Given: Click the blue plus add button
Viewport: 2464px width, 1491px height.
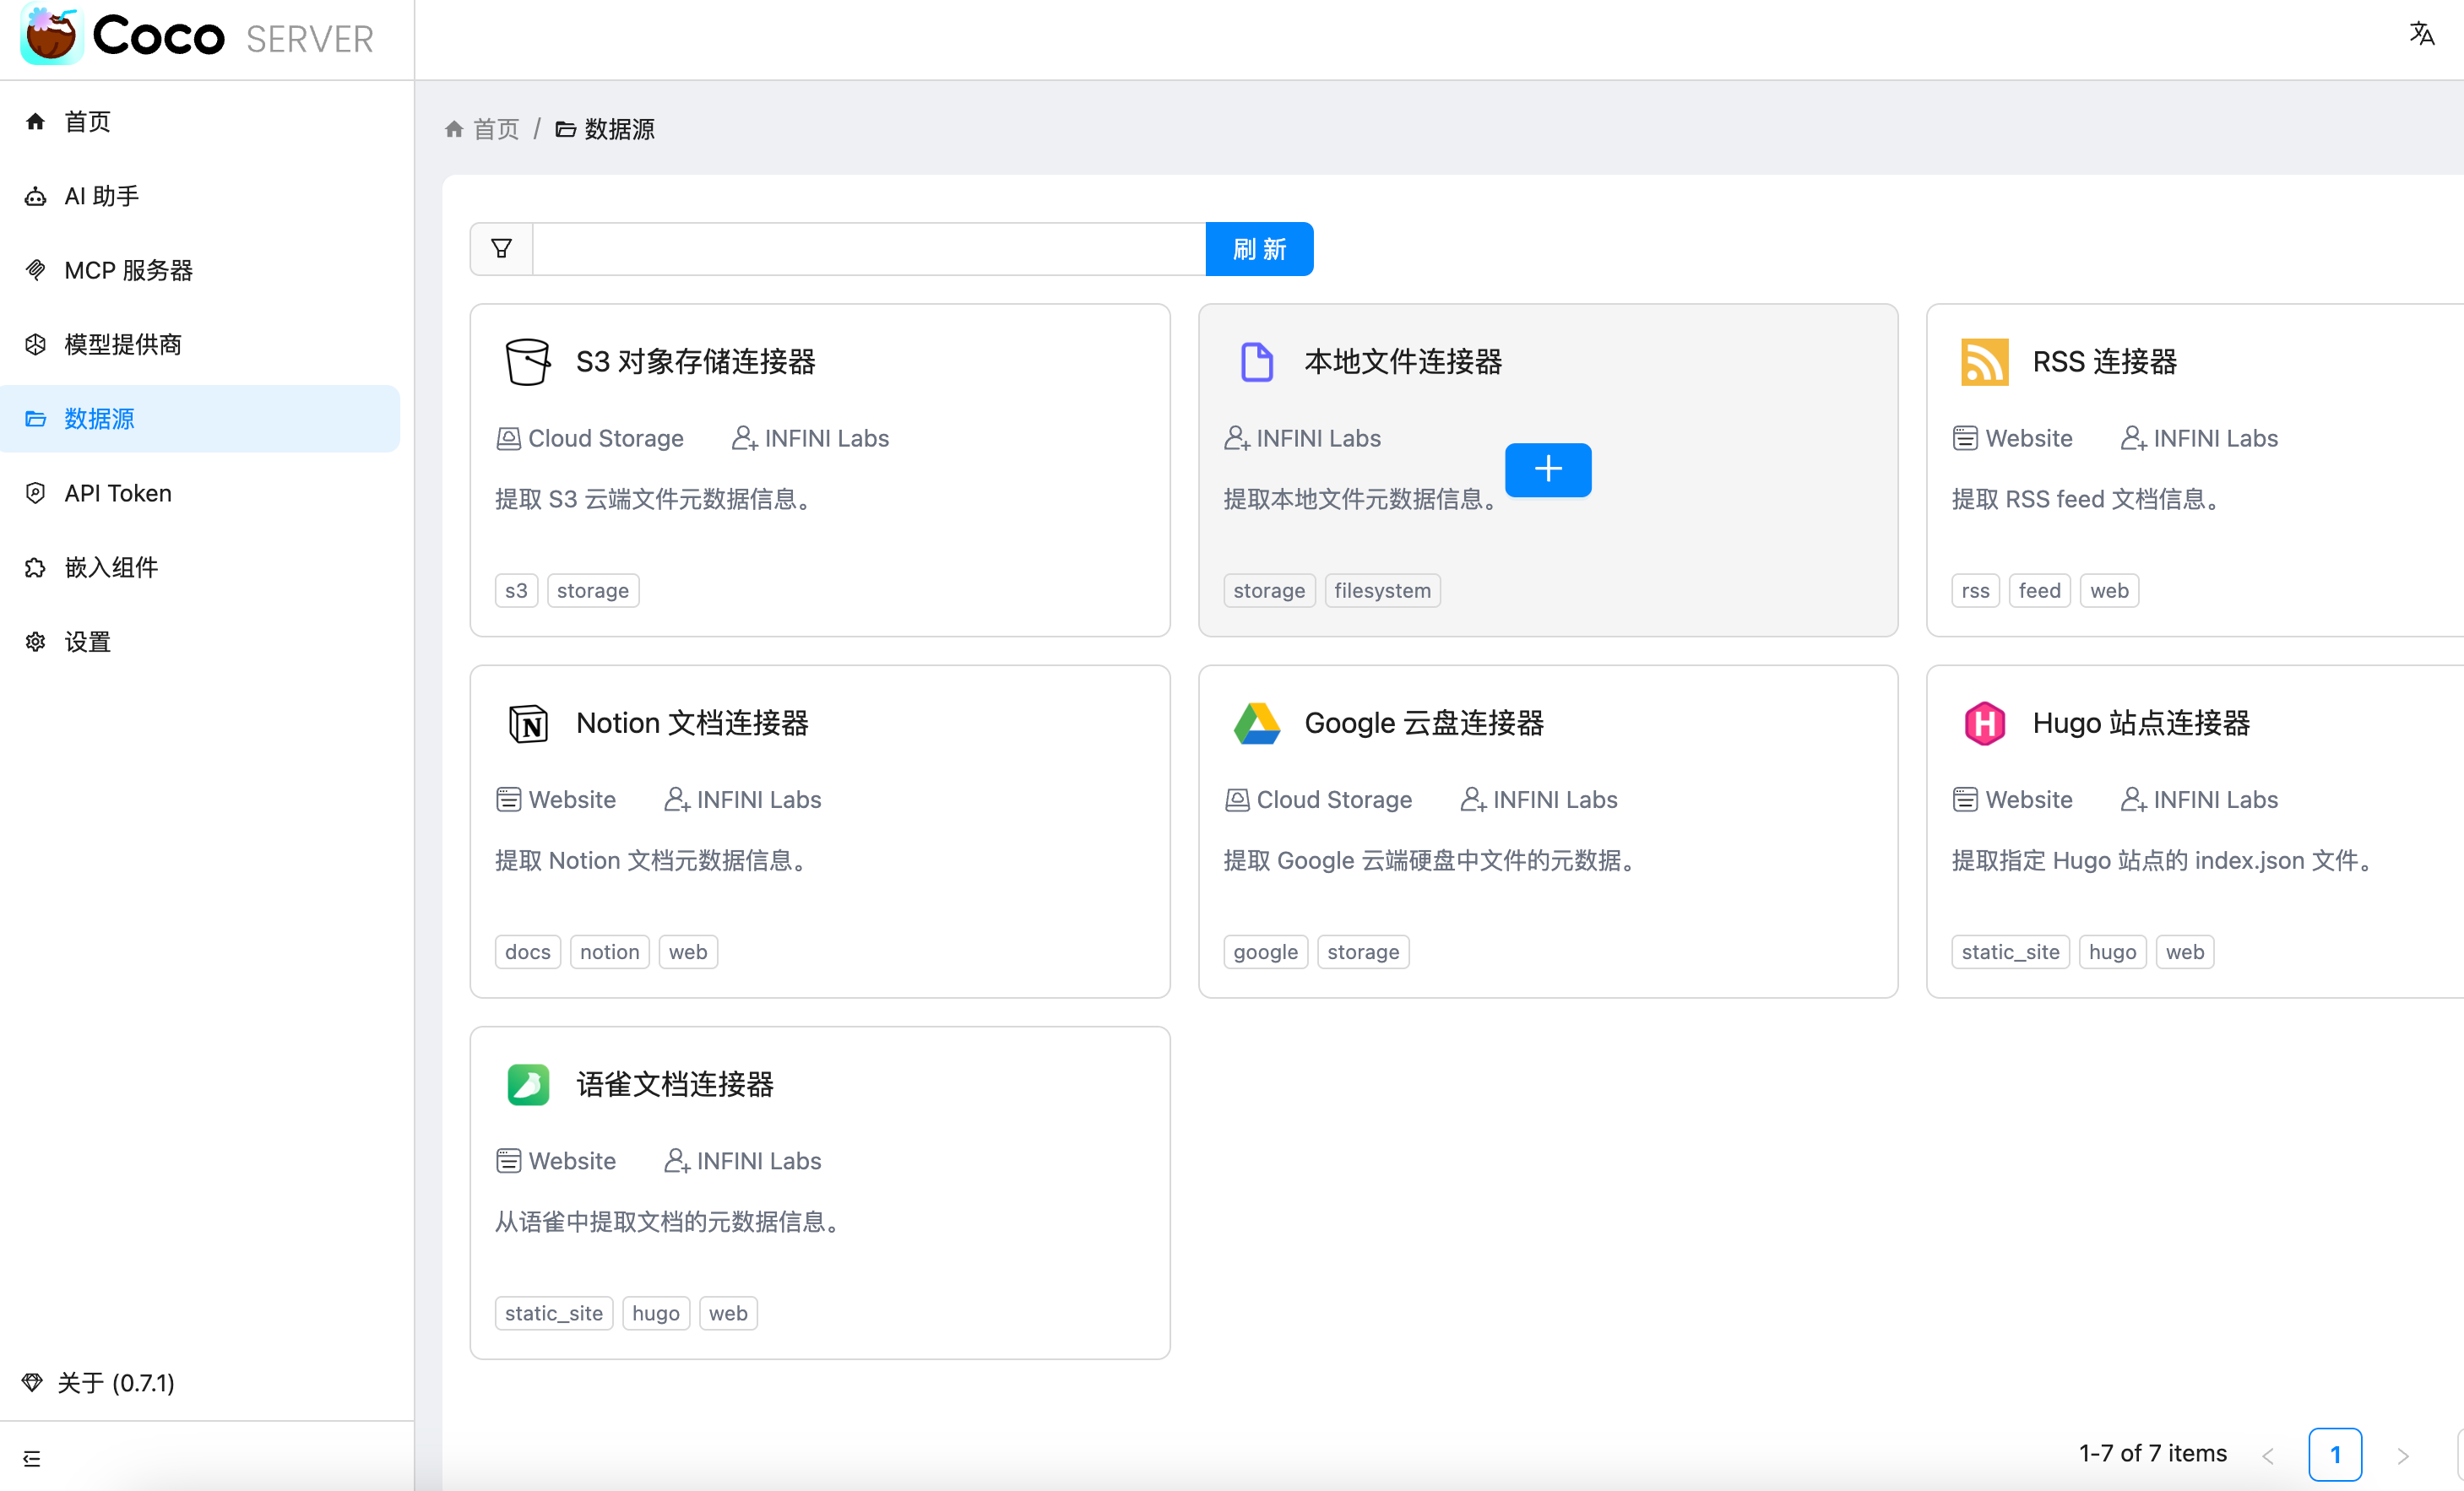Looking at the screenshot, I should pos(1547,469).
